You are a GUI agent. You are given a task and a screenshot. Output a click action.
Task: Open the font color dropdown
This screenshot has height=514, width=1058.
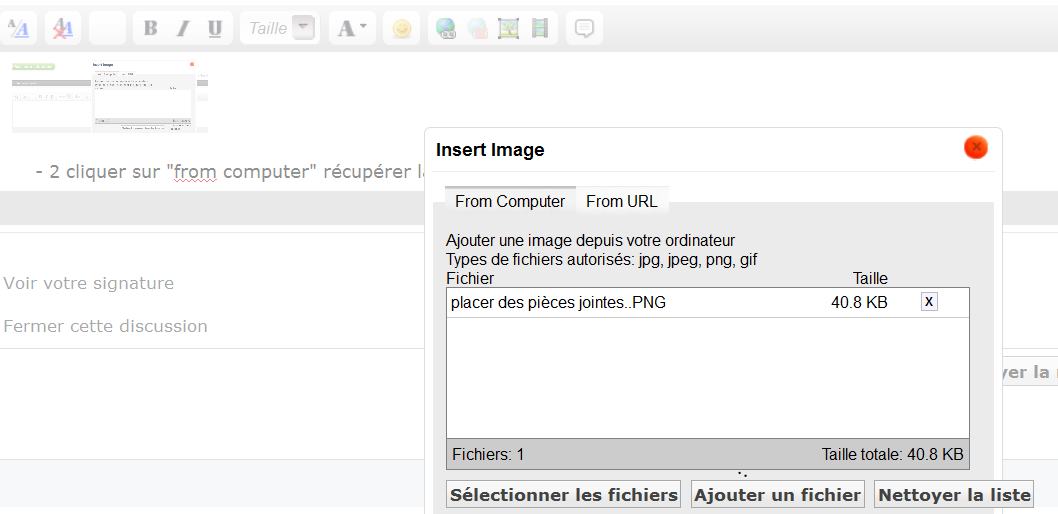click(352, 28)
